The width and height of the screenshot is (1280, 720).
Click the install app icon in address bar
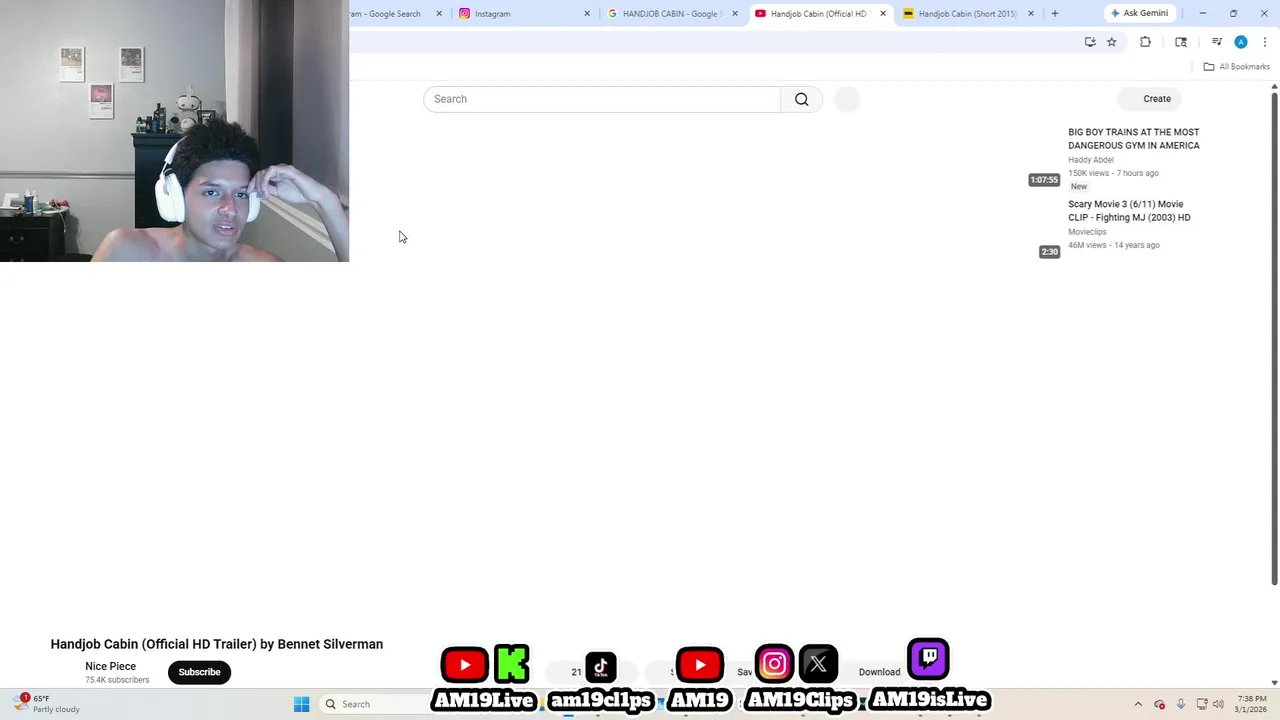(x=1090, y=42)
